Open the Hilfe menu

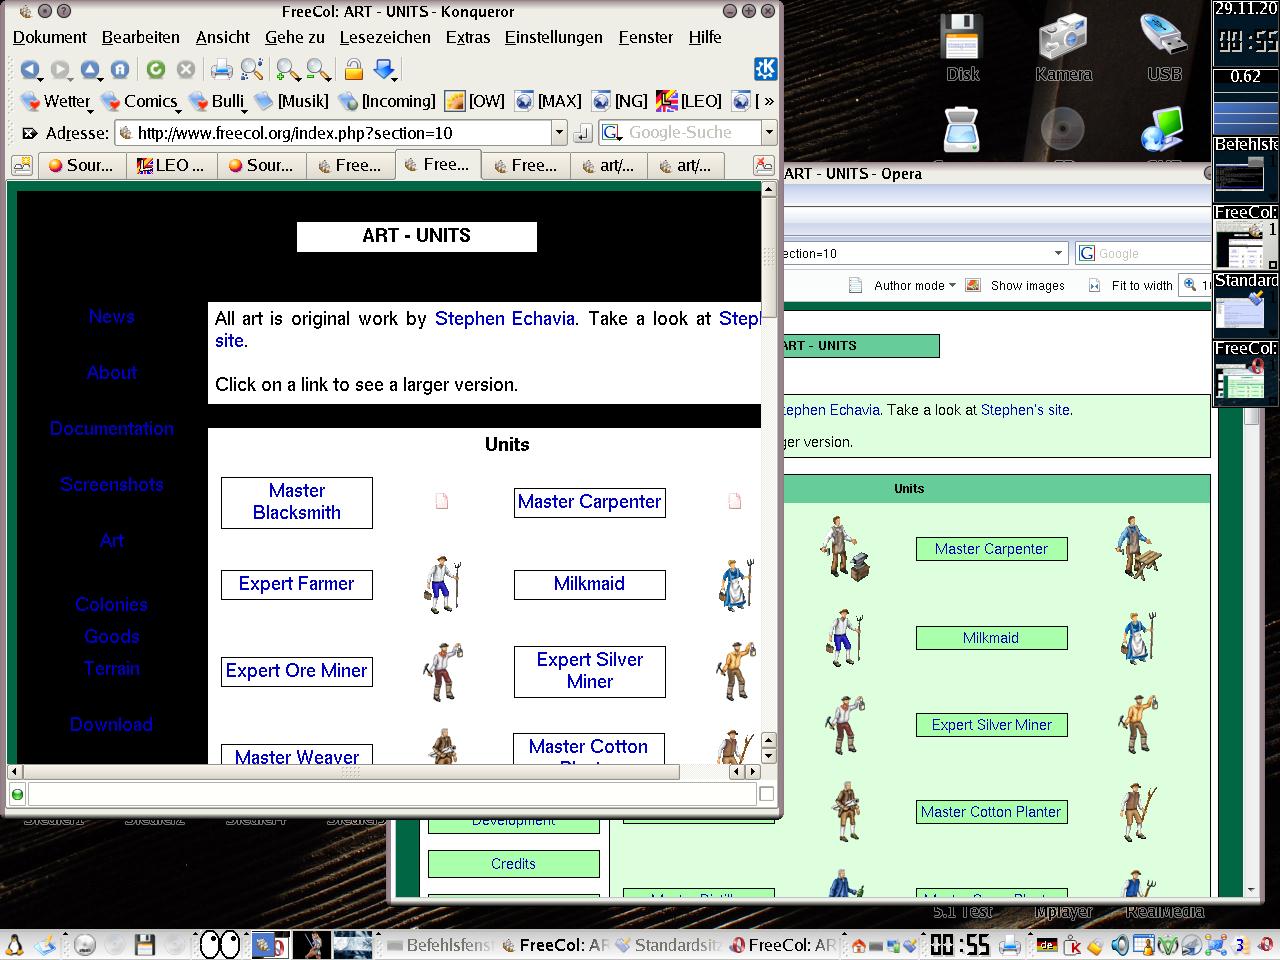(x=705, y=37)
